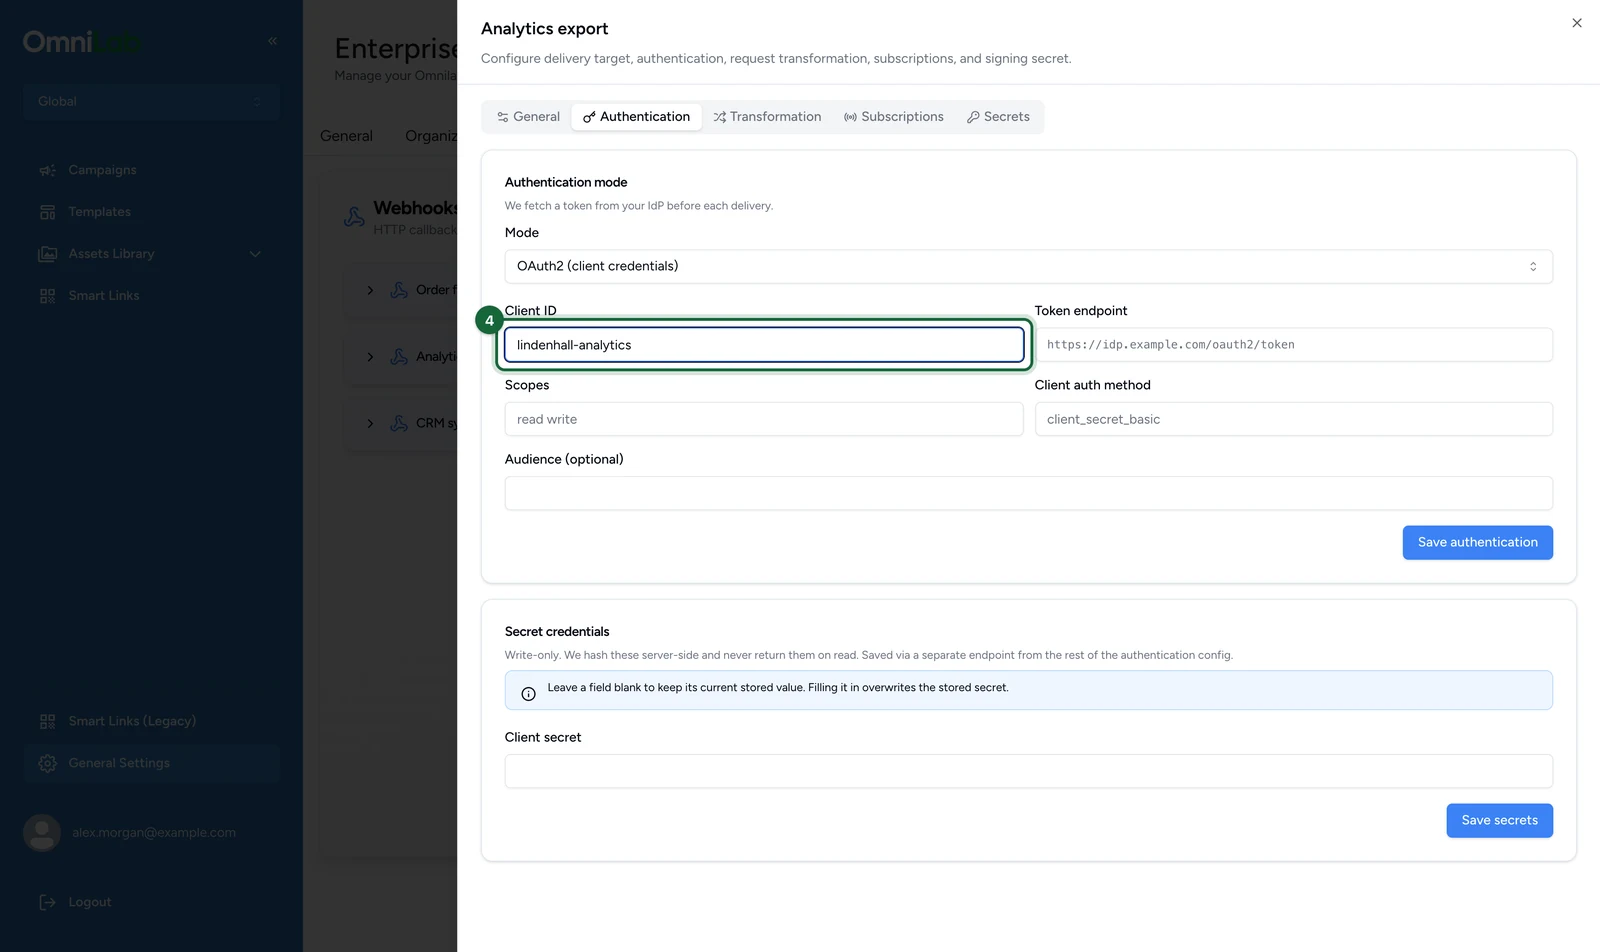Close the Analytics export panel
1600x952 pixels.
point(1577,23)
